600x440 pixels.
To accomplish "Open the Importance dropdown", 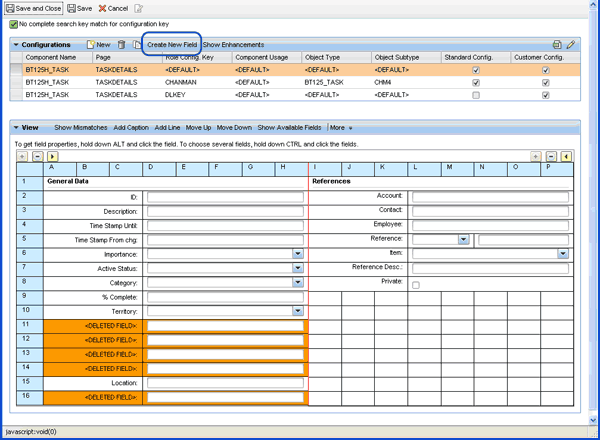I will tap(298, 254).
